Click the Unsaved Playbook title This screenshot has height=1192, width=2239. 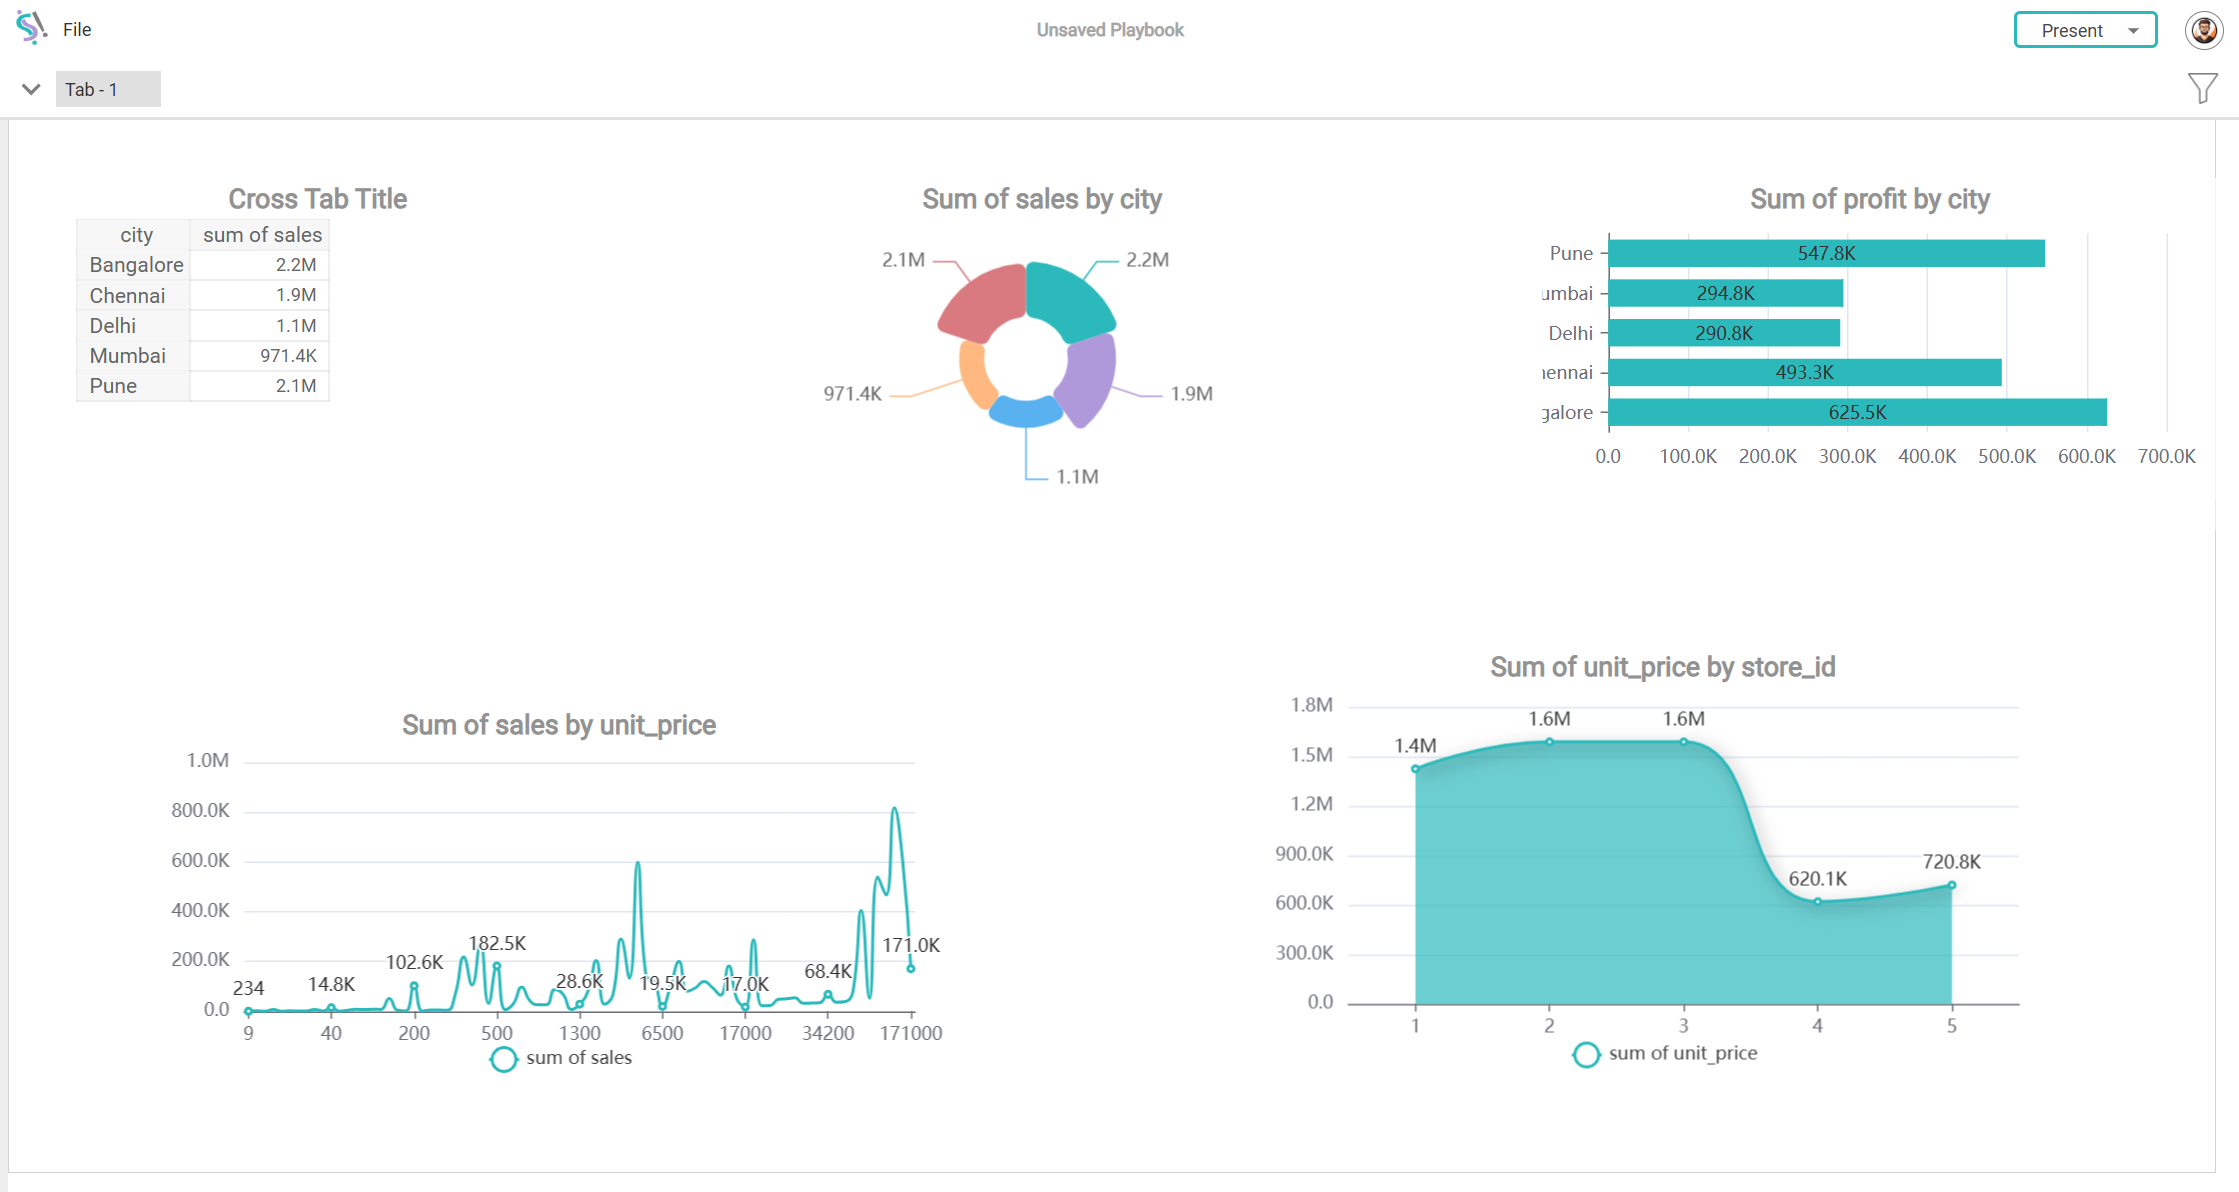click(1109, 30)
